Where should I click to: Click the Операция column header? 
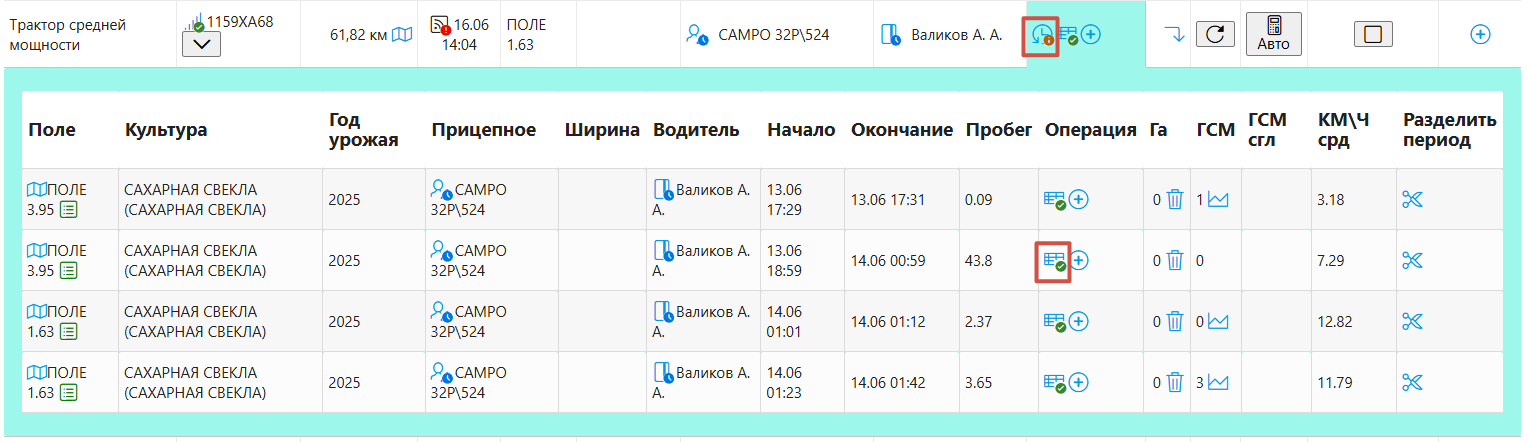[1090, 130]
